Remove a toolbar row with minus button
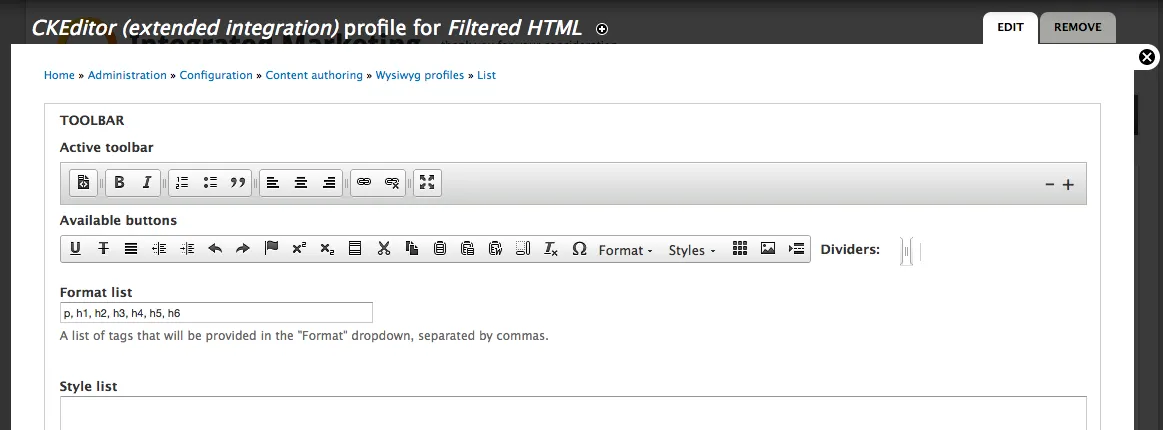 (x=1050, y=184)
